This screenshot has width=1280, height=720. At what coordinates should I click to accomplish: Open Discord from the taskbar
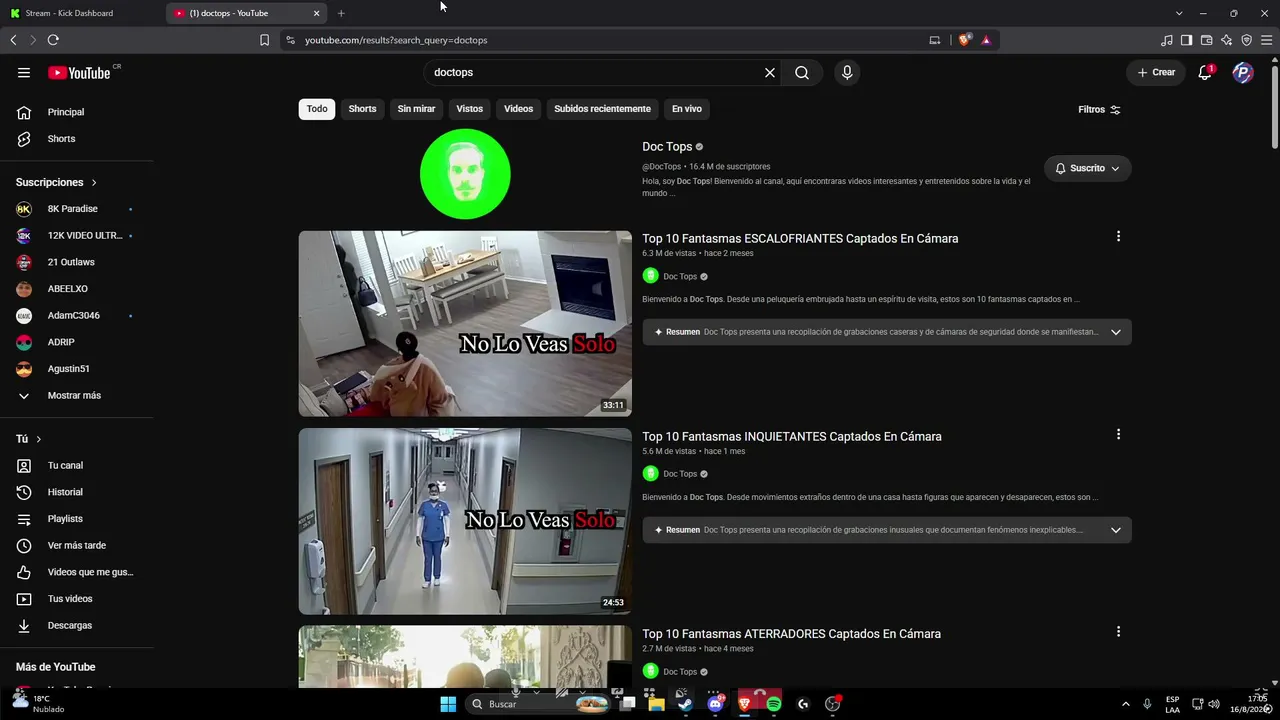715,704
